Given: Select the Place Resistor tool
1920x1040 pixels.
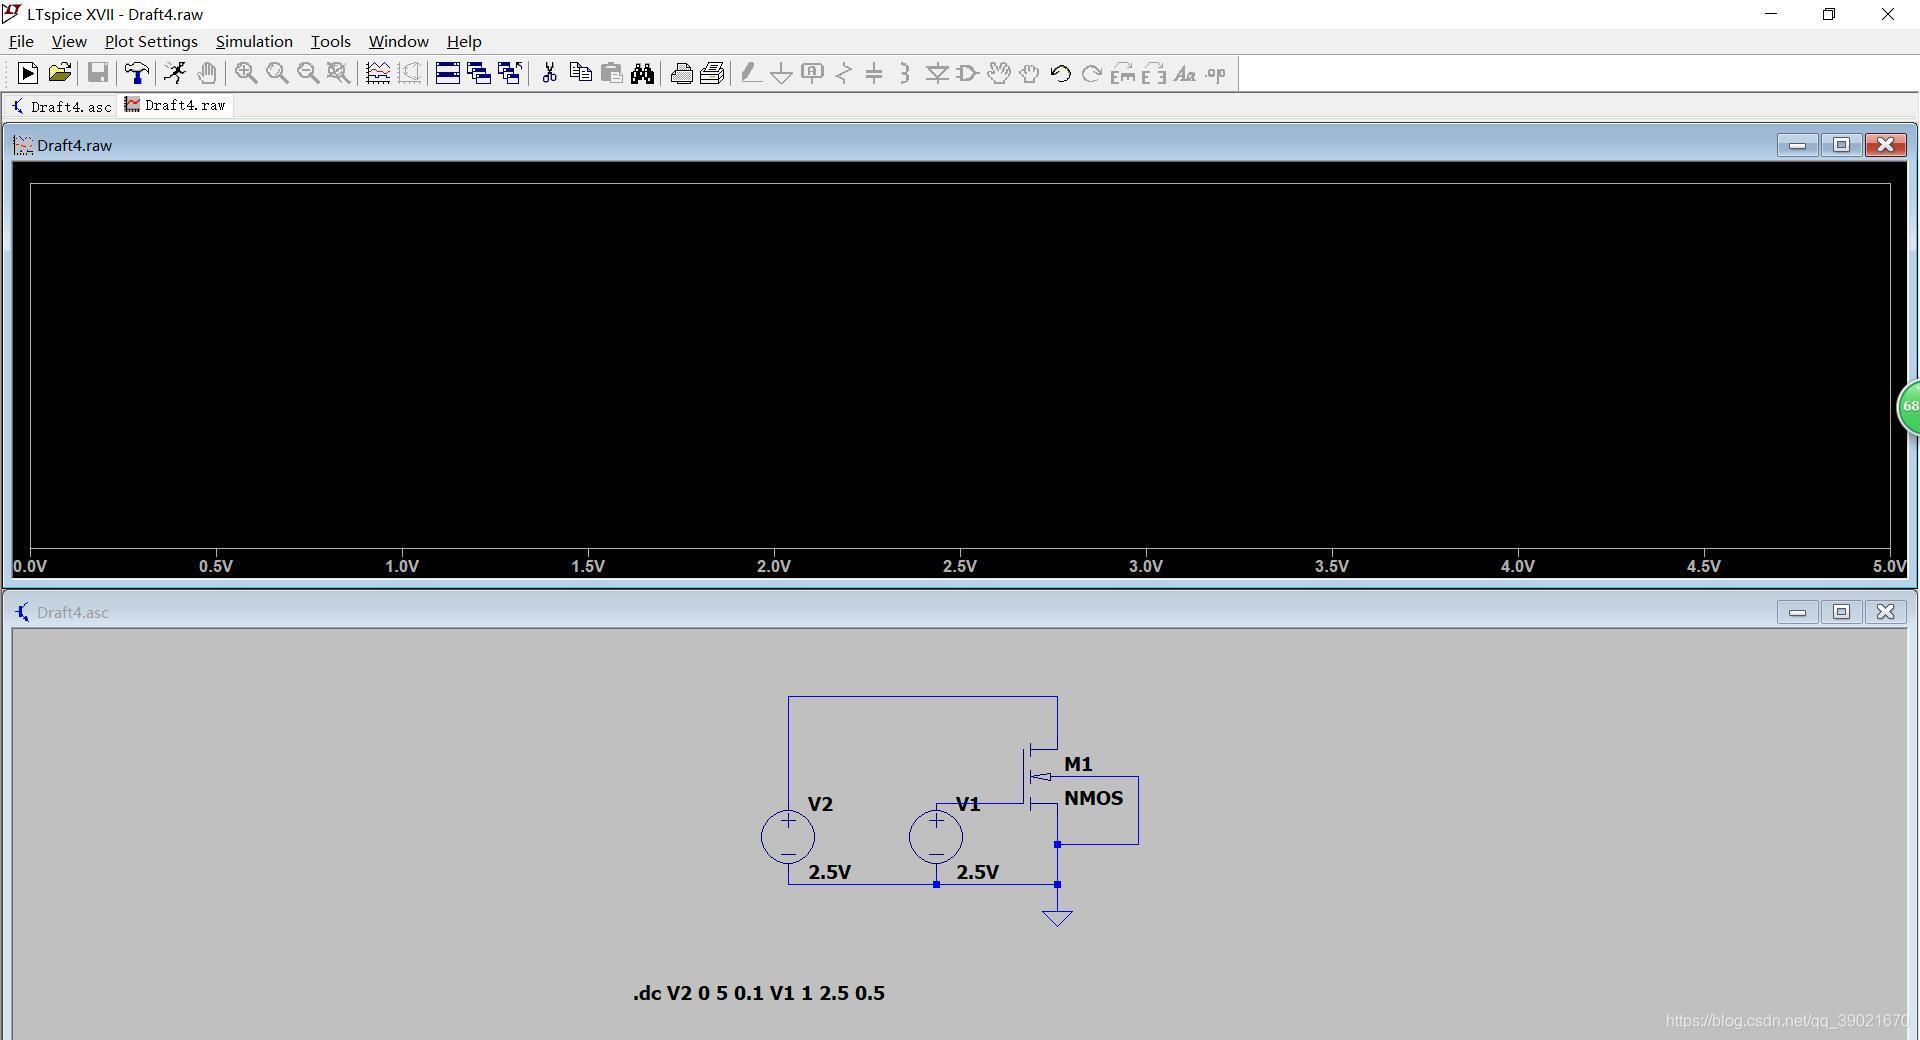Looking at the screenshot, I should pyautogui.click(x=843, y=73).
